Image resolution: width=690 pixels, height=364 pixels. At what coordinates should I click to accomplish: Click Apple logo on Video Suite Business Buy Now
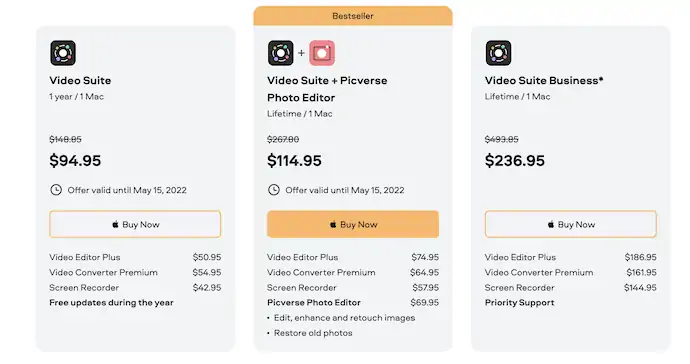pyautogui.click(x=551, y=224)
